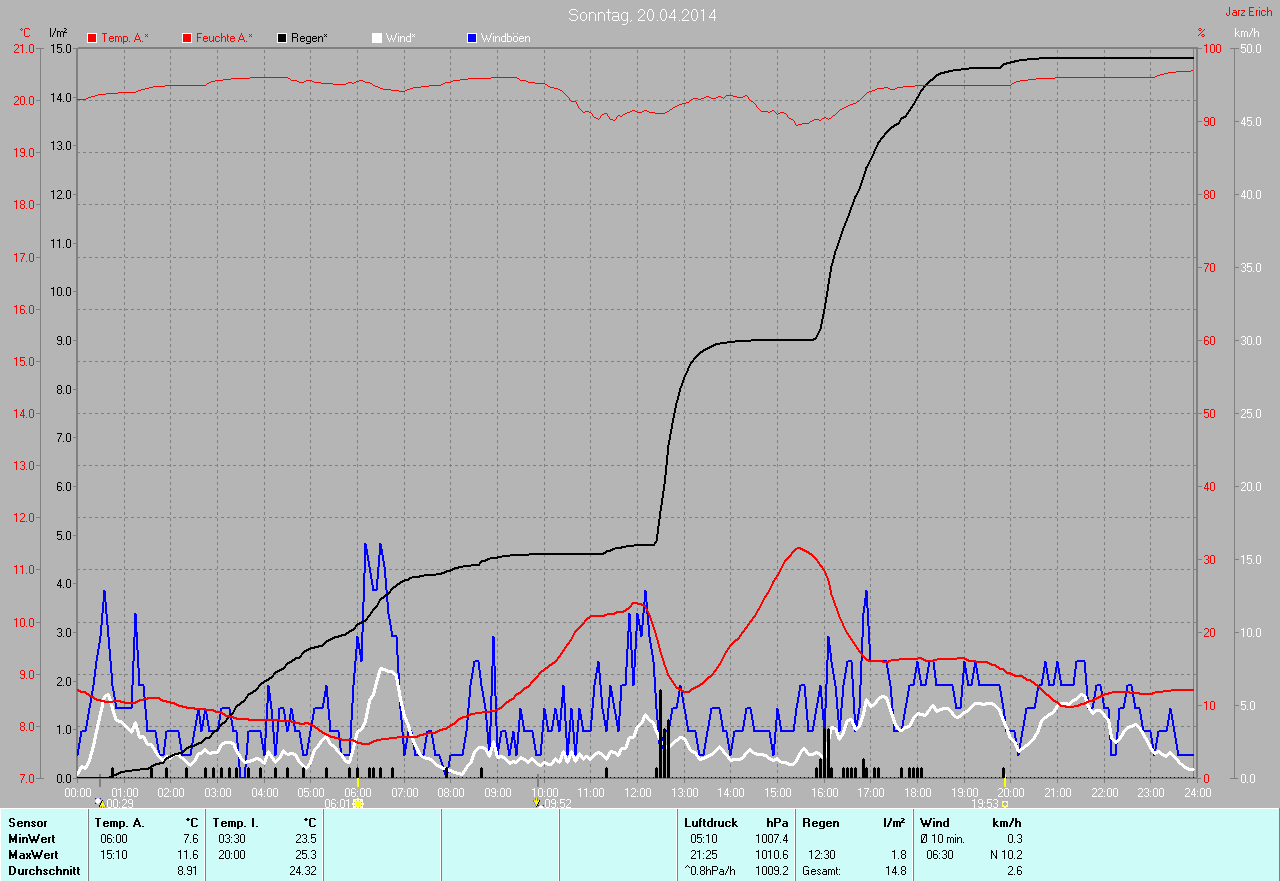Click the 'Temp. A.' column header in table
The image size is (1280, 881).
pyautogui.click(x=120, y=823)
